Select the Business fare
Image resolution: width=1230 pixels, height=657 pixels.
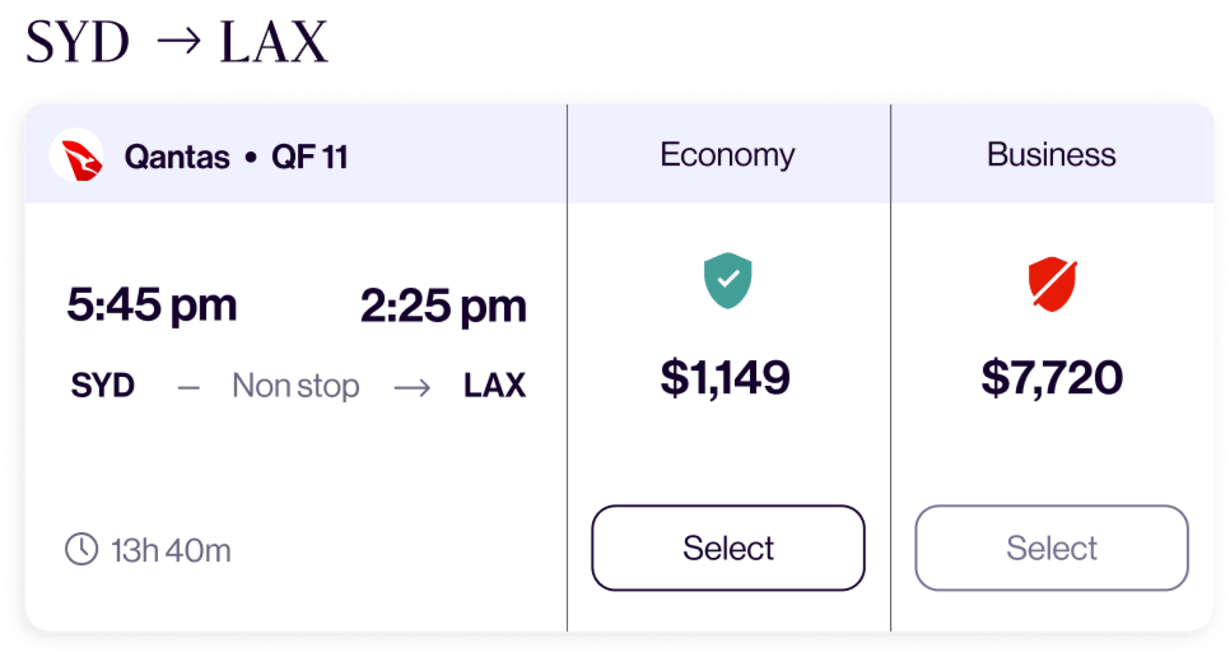[1051, 548]
